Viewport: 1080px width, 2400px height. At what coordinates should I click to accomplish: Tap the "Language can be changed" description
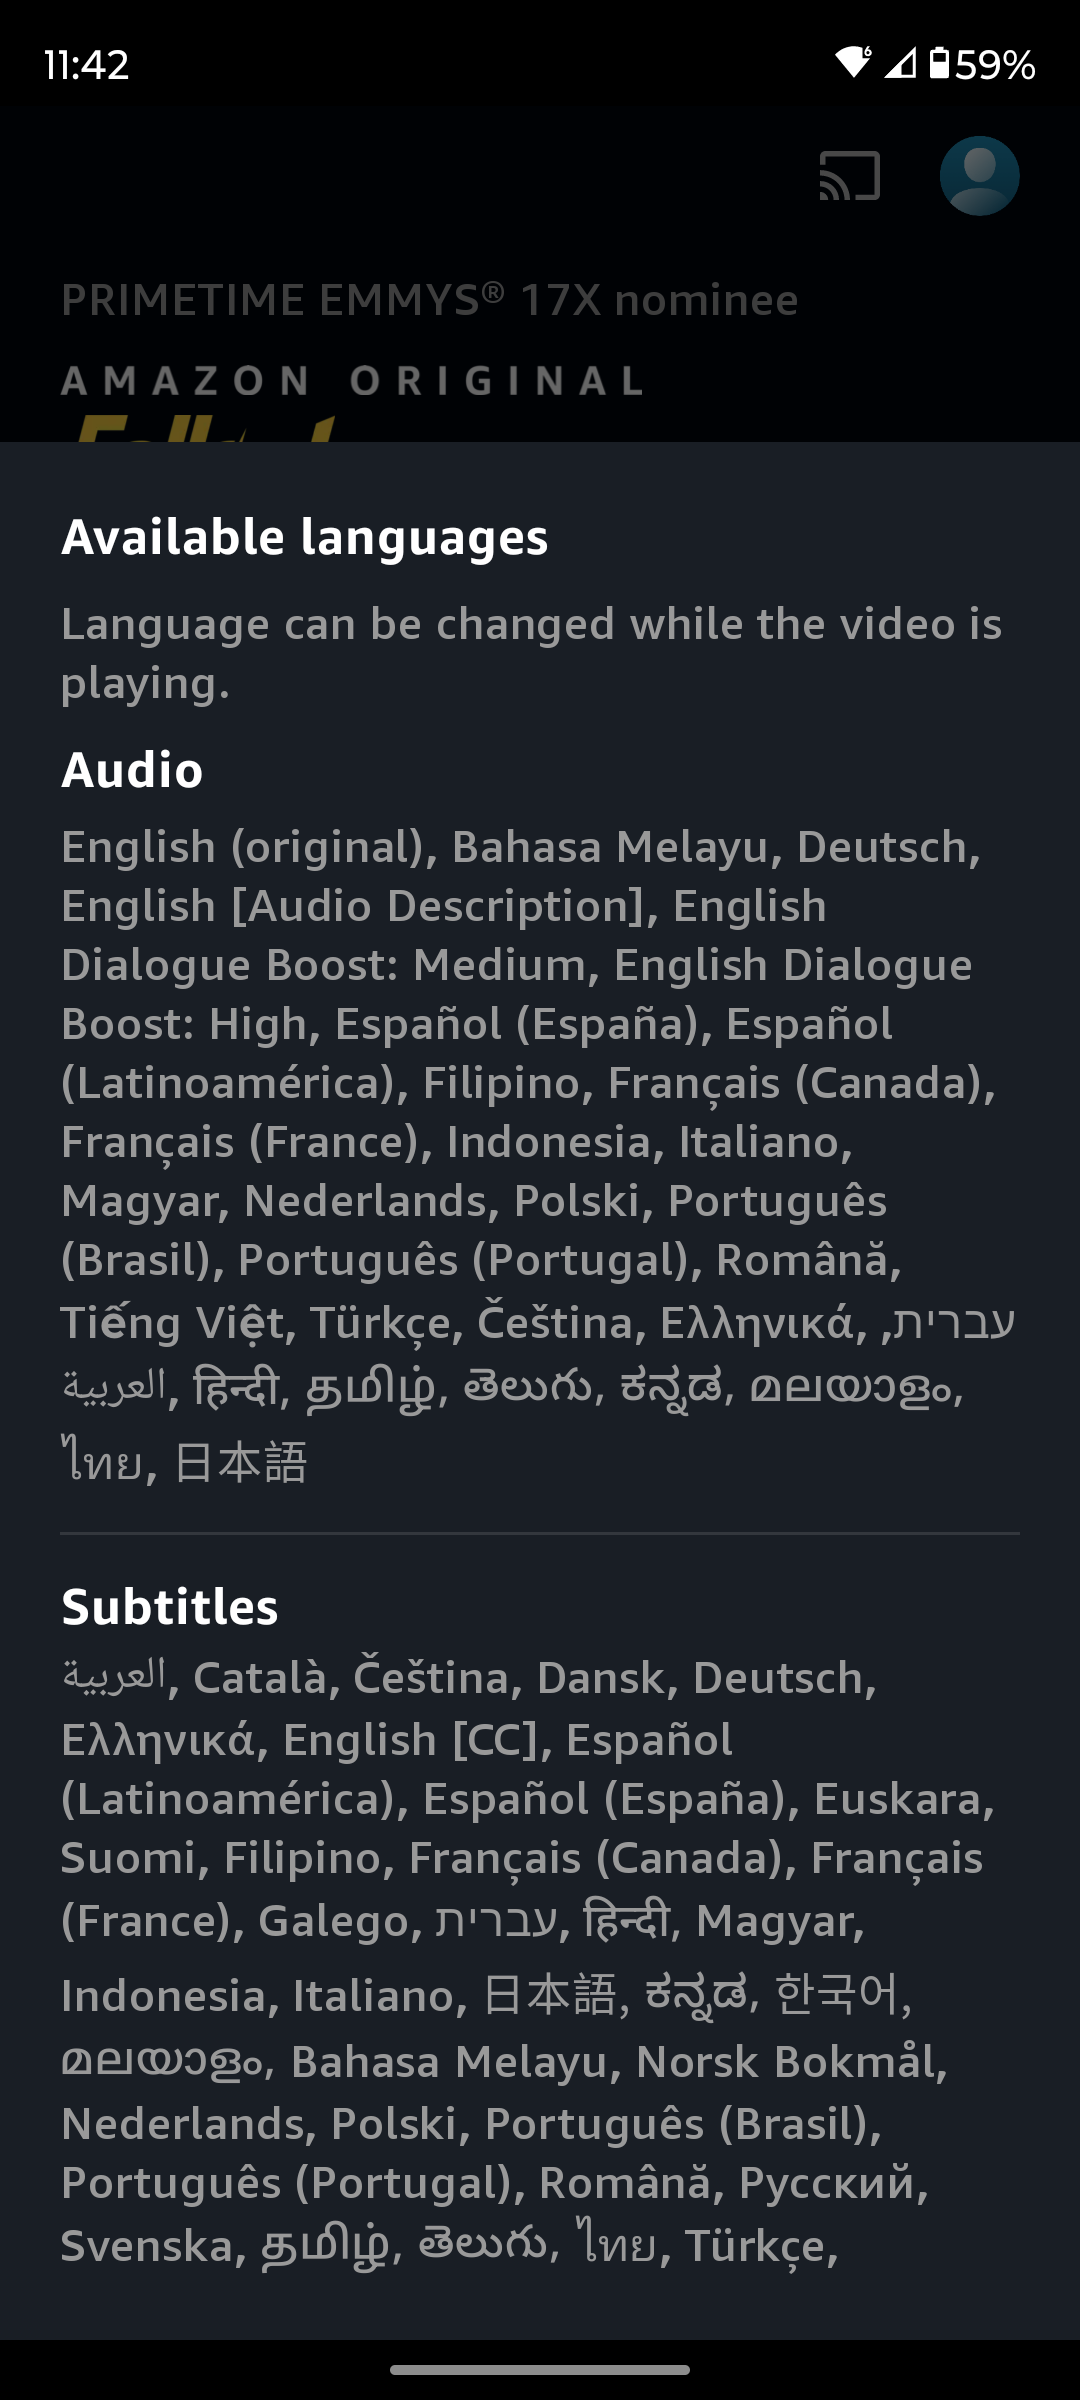tap(531, 653)
